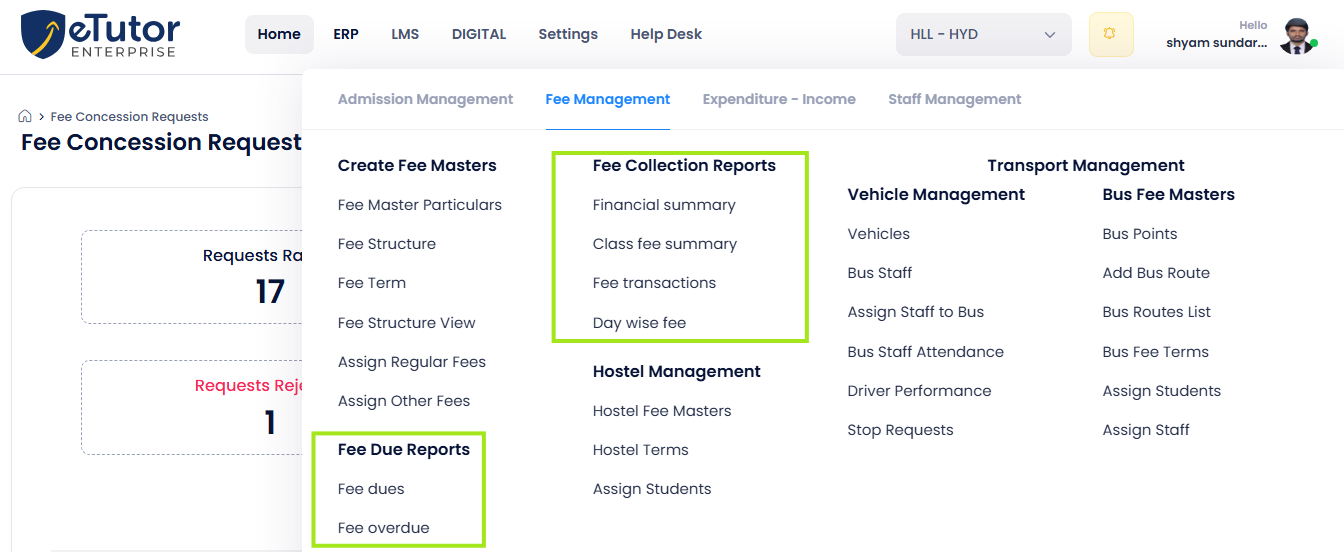This screenshot has width=1344, height=552.
Task: Open Bus Points link
Action: pos(1140,234)
